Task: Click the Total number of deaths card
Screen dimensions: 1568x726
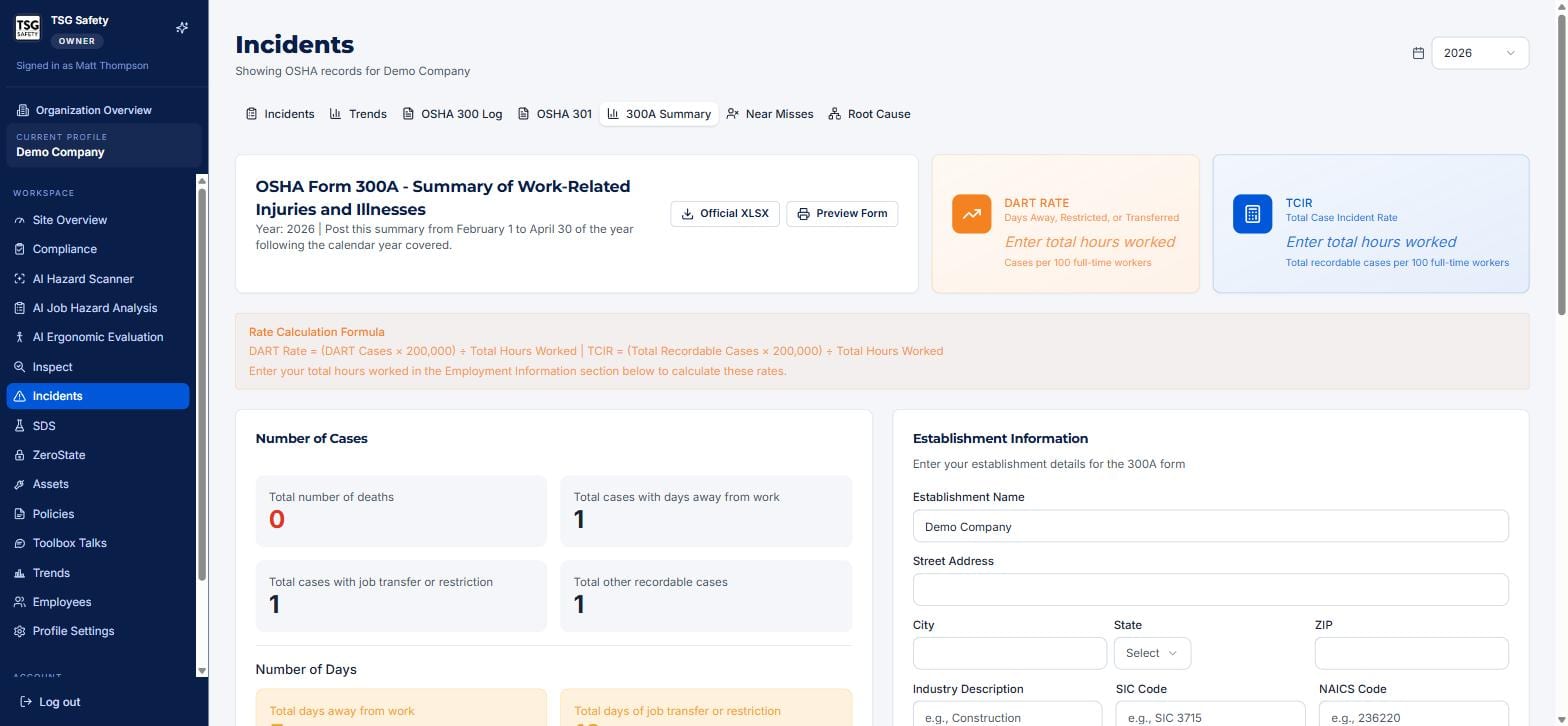Action: coord(401,511)
